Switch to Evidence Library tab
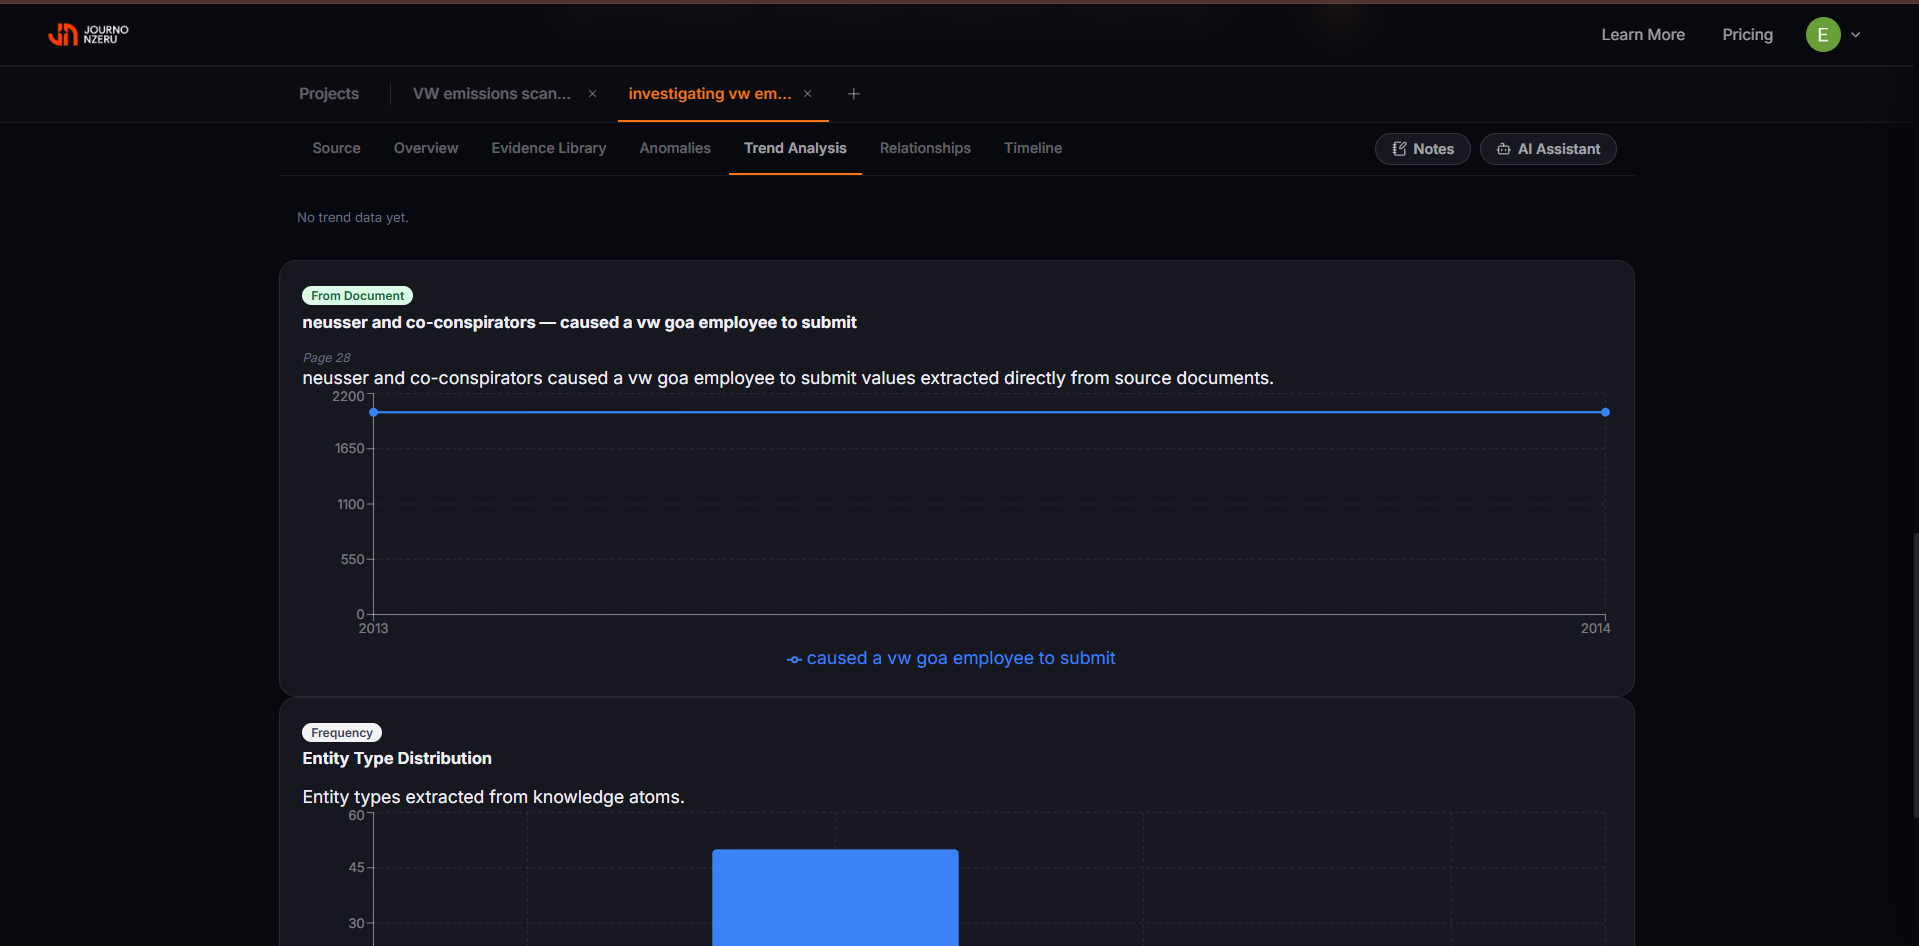1919x946 pixels. tap(549, 148)
